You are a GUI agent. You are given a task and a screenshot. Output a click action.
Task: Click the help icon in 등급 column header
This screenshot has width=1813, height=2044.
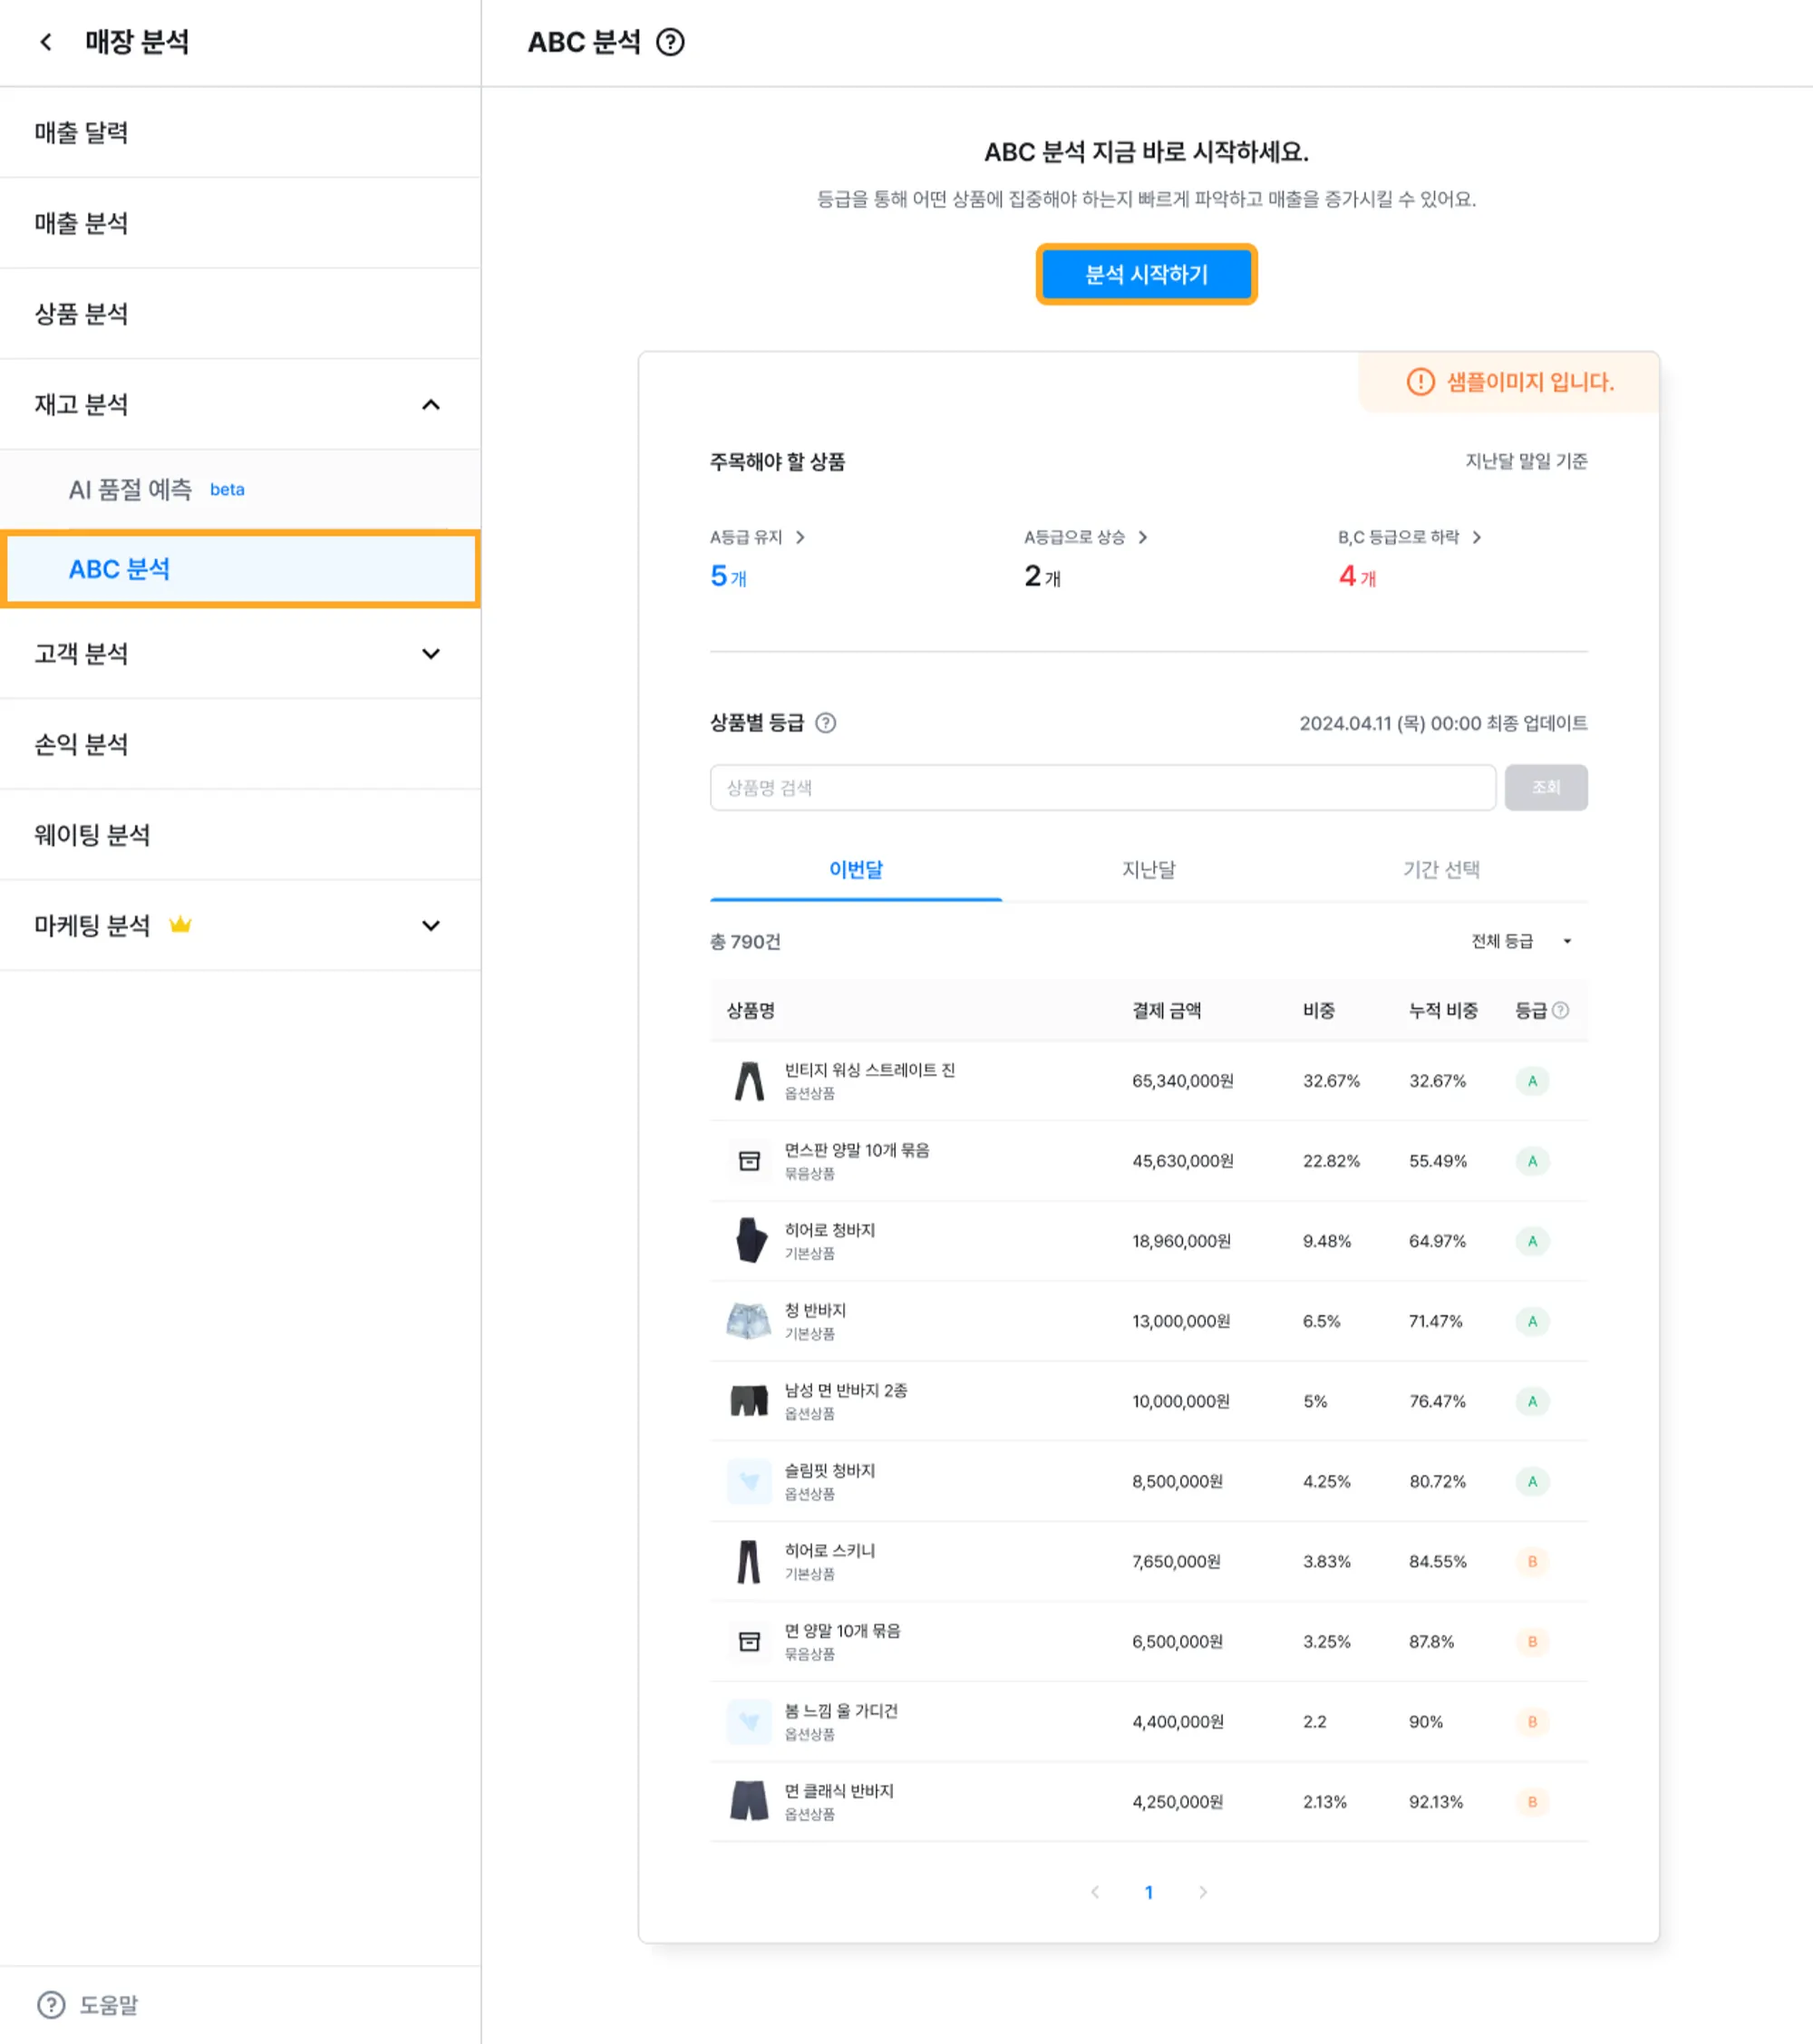1561,1010
